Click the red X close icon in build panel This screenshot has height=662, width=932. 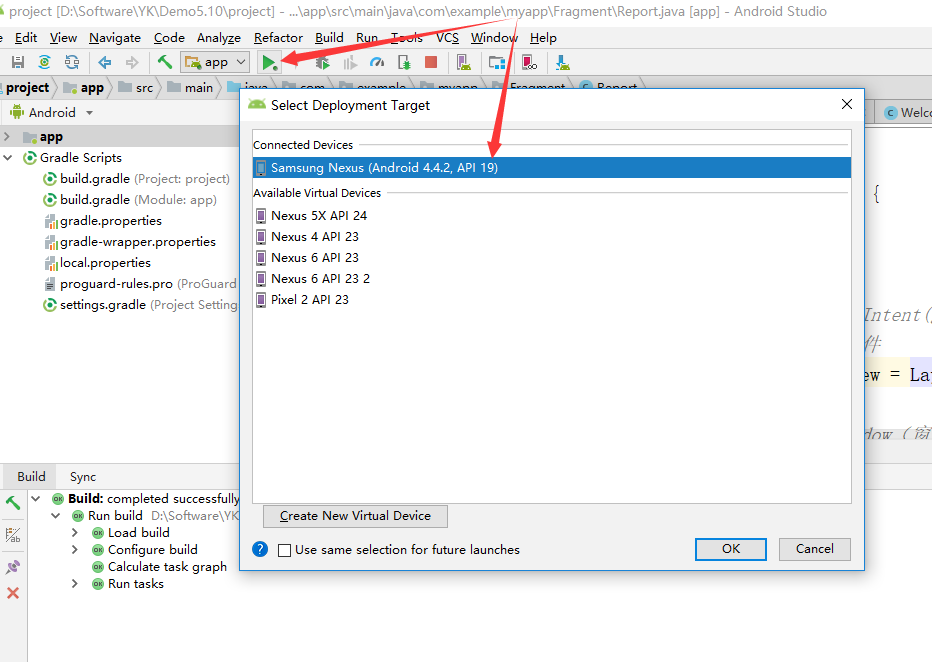tap(13, 593)
